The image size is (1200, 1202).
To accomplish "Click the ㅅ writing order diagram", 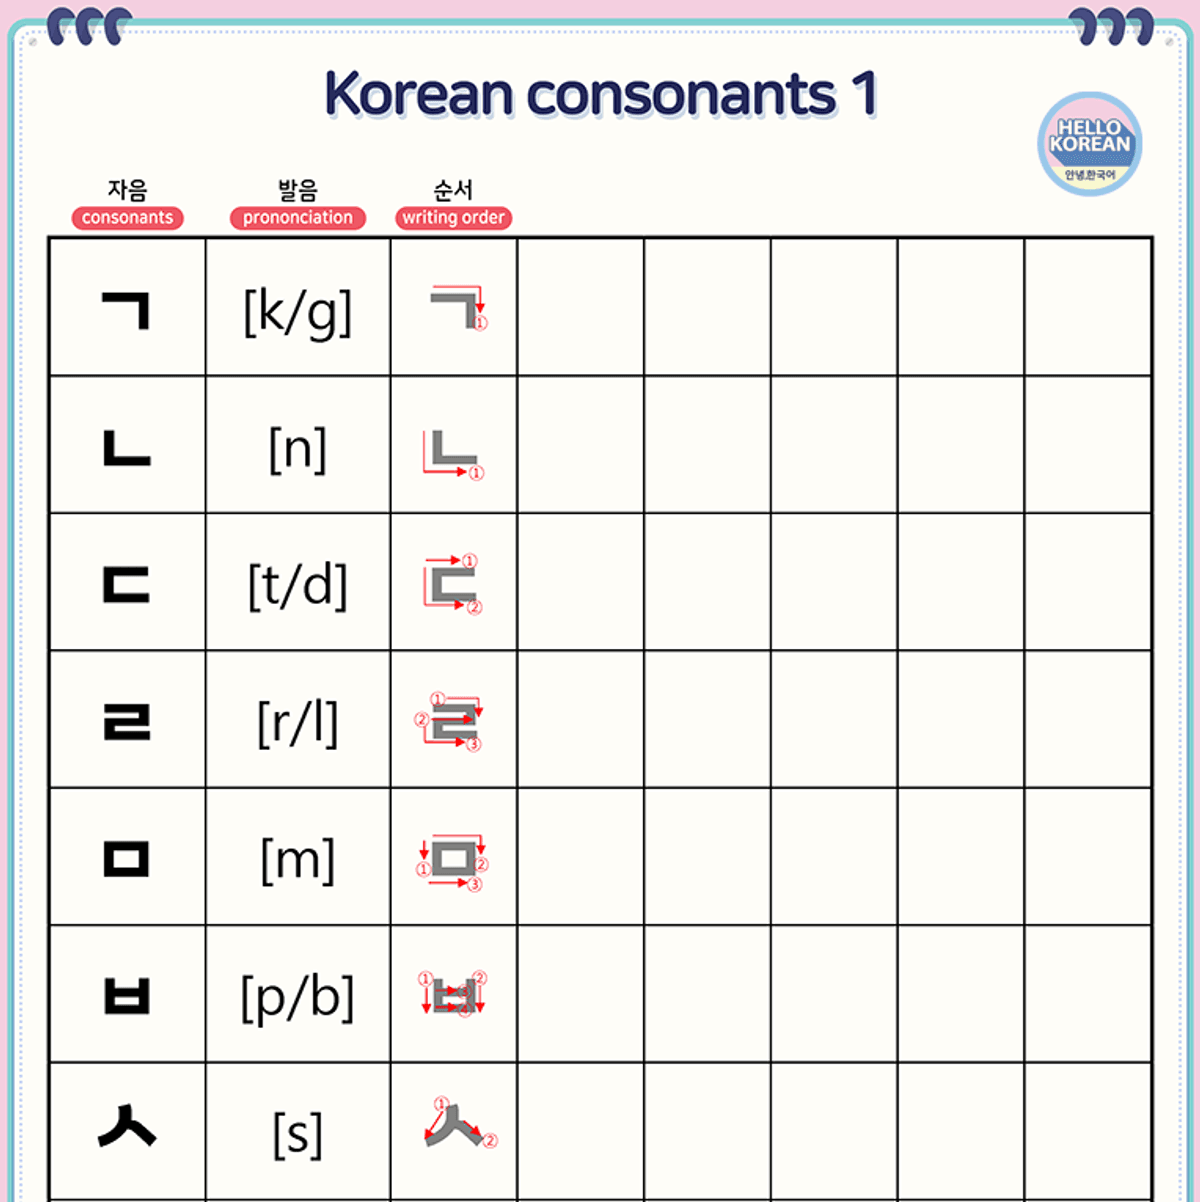I will (457, 1125).
